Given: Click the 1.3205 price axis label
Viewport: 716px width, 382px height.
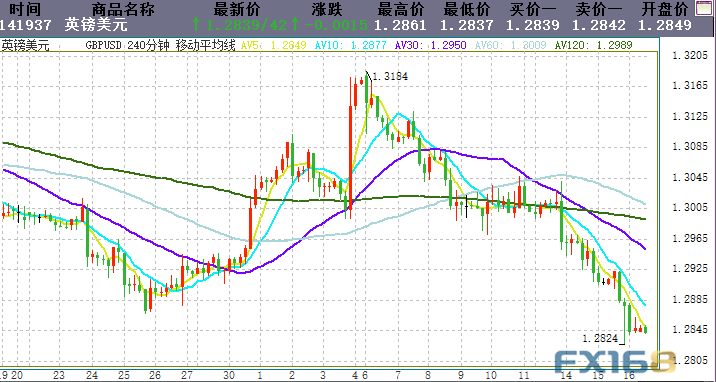Looking at the screenshot, I should [x=690, y=56].
